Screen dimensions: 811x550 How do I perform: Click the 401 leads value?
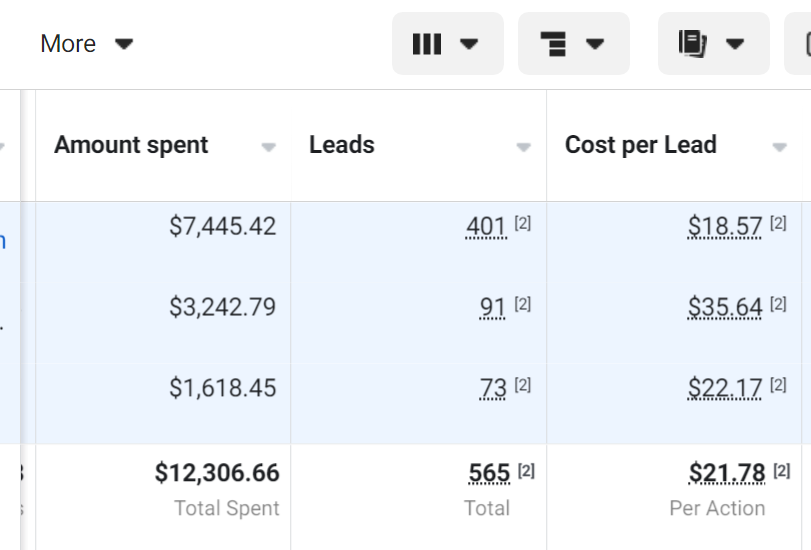(x=486, y=227)
